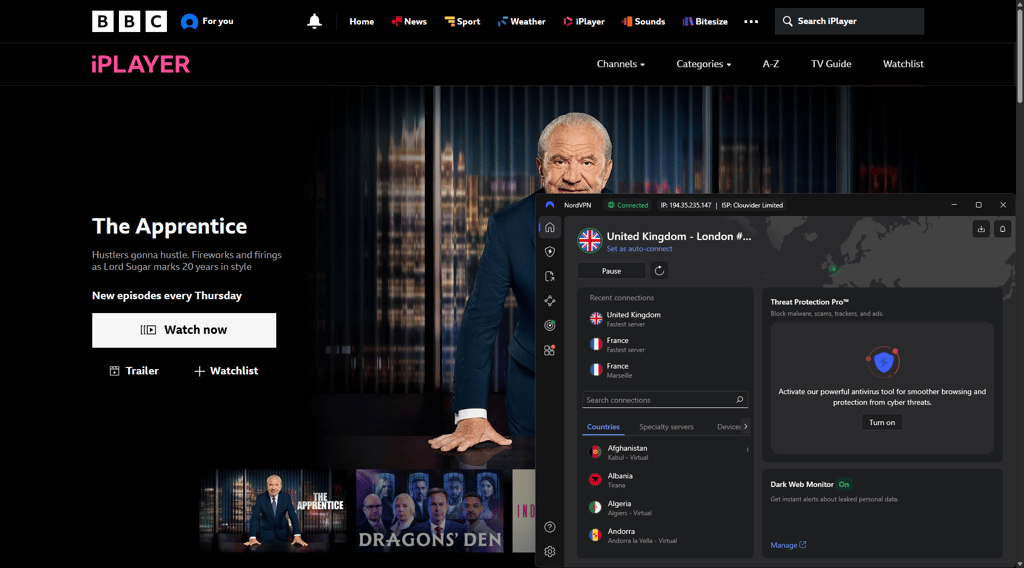
Task: Expand the Channels dropdown
Action: 620,64
